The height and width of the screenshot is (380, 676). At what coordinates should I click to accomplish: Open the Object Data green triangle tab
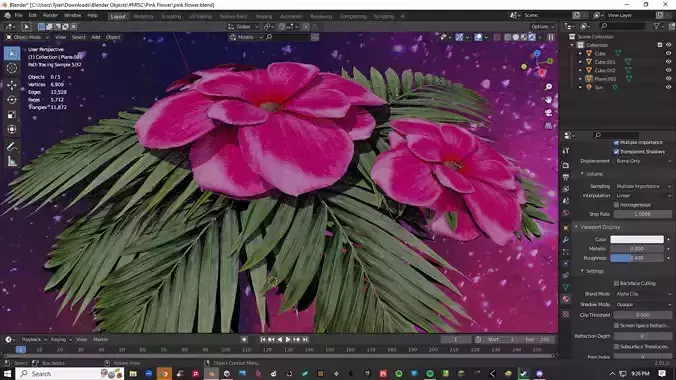(566, 287)
